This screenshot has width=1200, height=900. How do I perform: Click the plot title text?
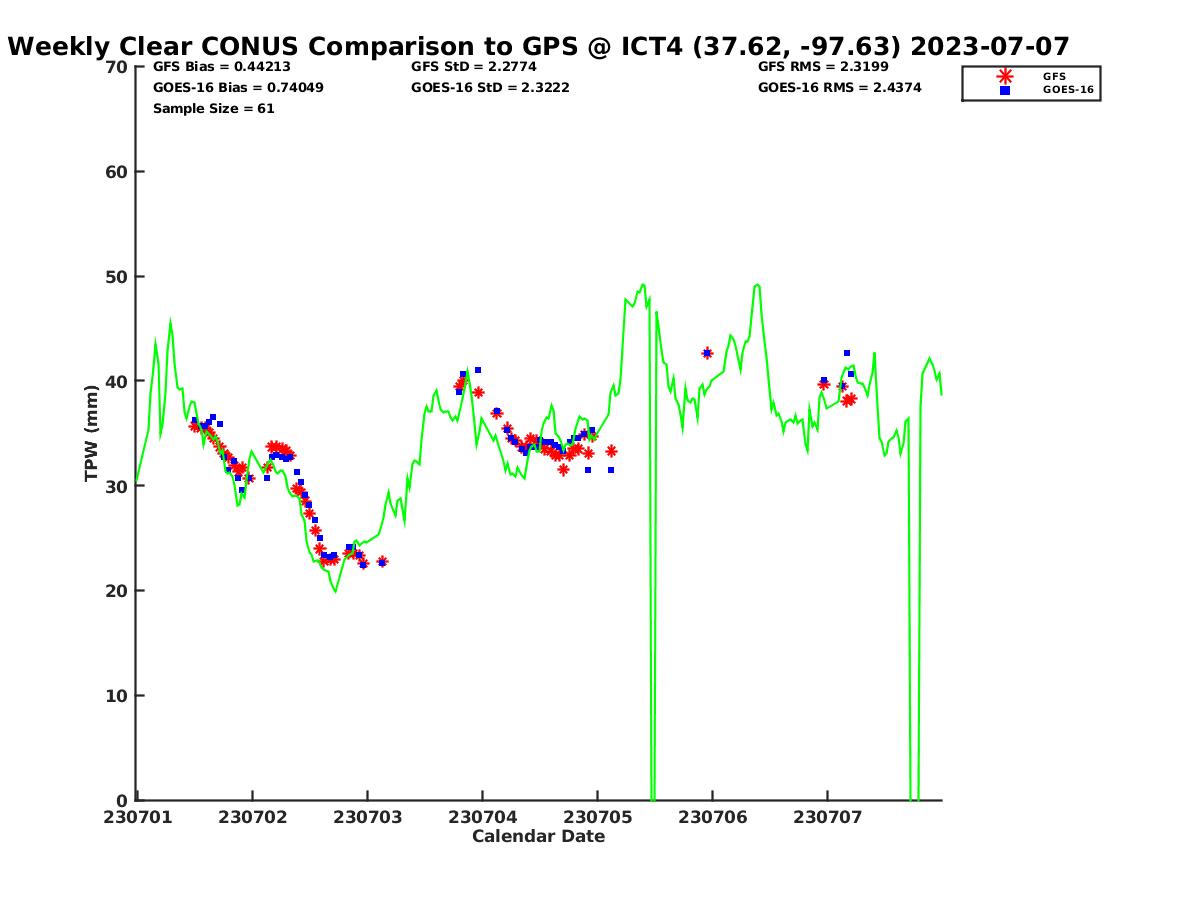[539, 46]
